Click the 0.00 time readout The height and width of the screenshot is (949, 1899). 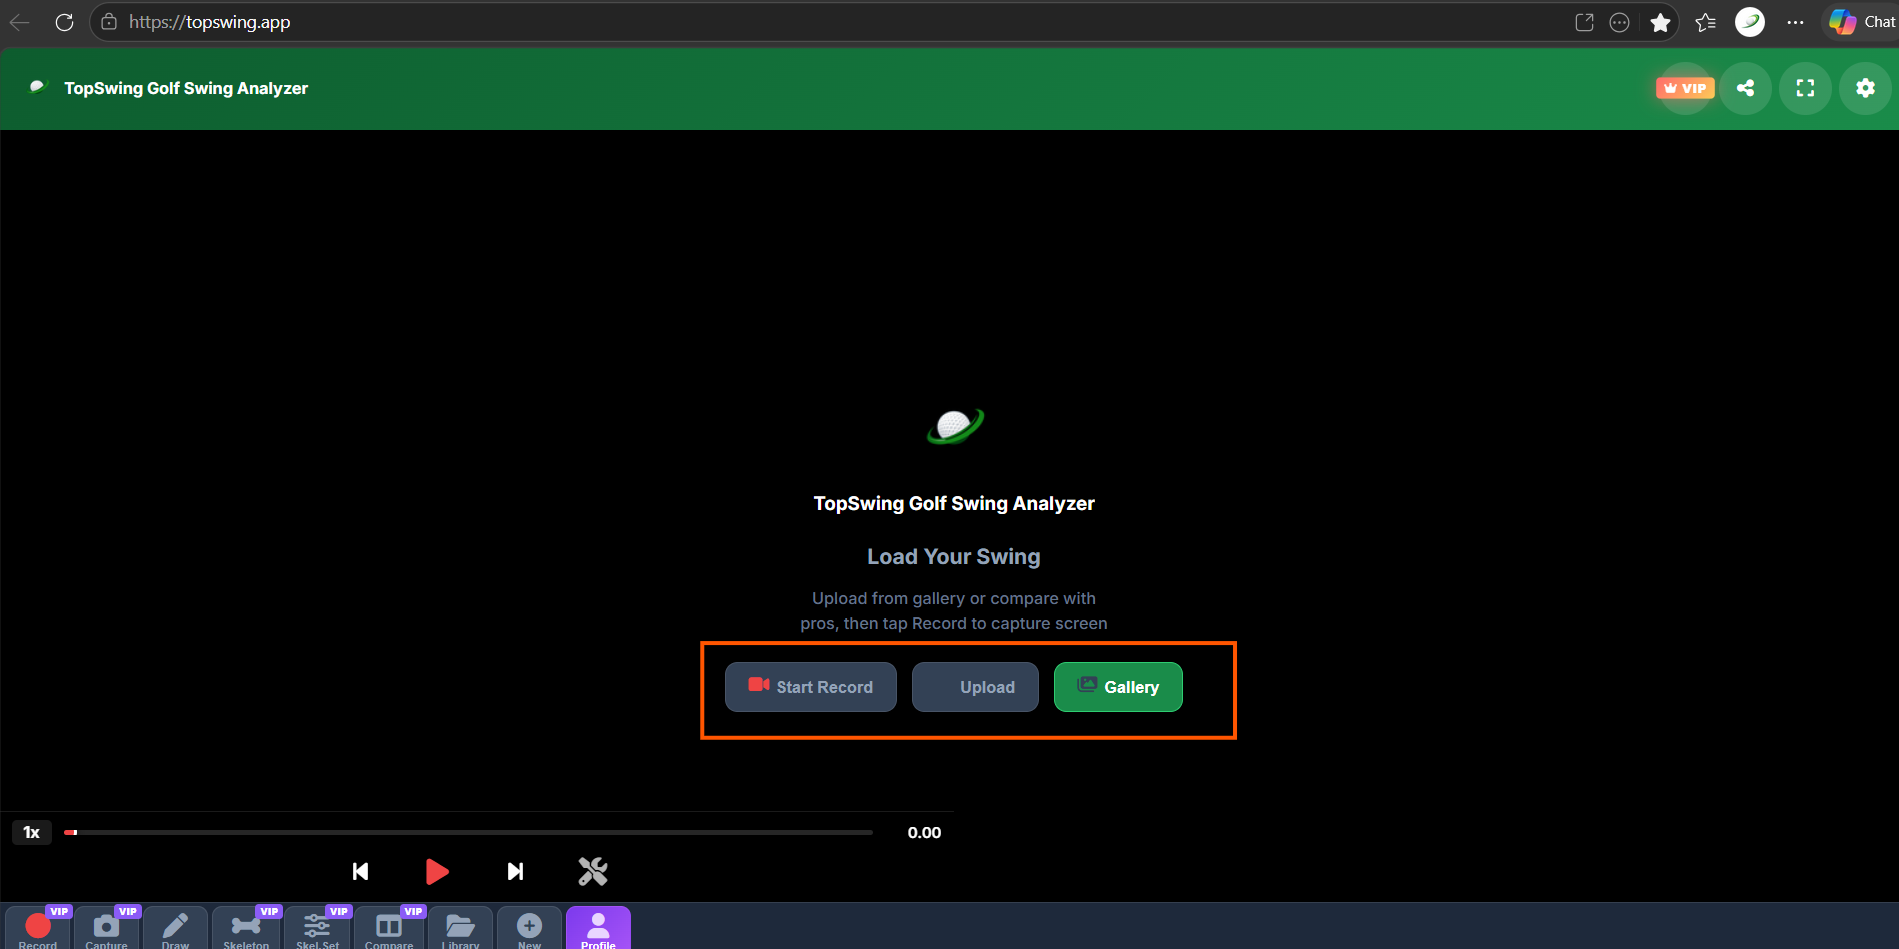(924, 832)
